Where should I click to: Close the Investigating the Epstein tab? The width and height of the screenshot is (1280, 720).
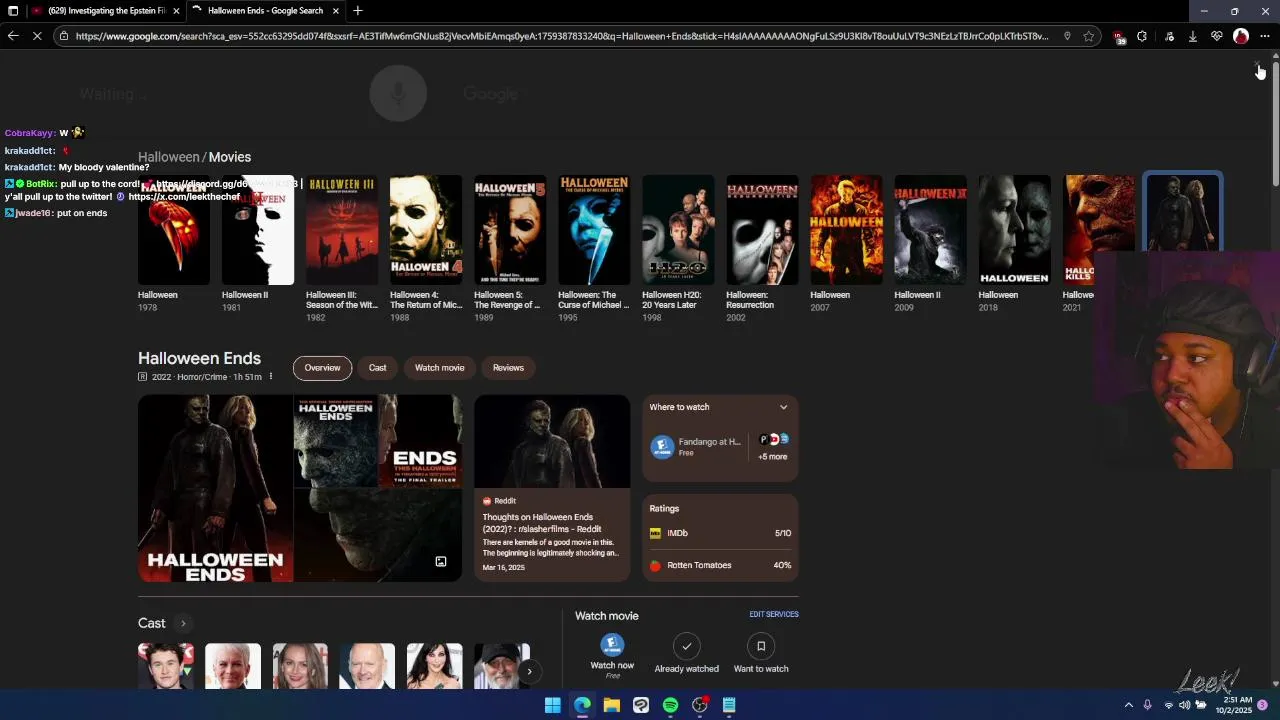(177, 11)
